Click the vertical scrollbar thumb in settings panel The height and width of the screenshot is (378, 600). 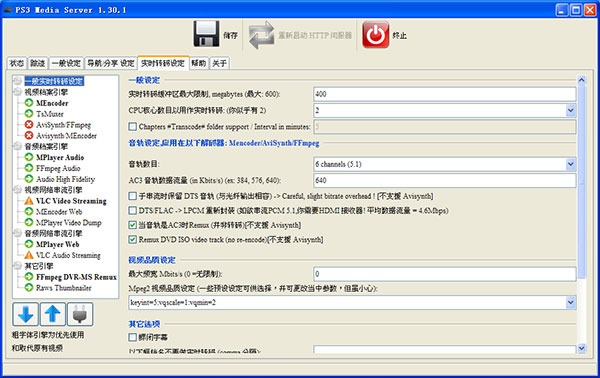tap(582, 181)
